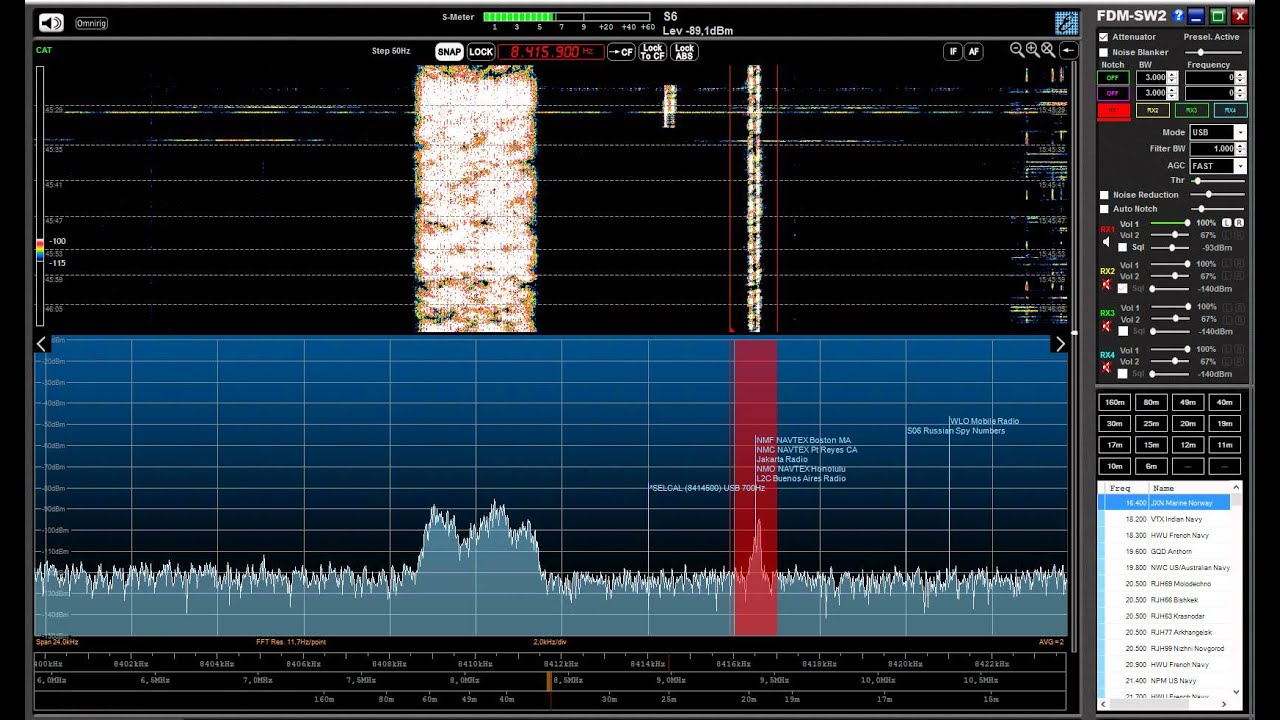1280x720 pixels.
Task: Unmute RX2 speaker icon
Action: point(1106,284)
